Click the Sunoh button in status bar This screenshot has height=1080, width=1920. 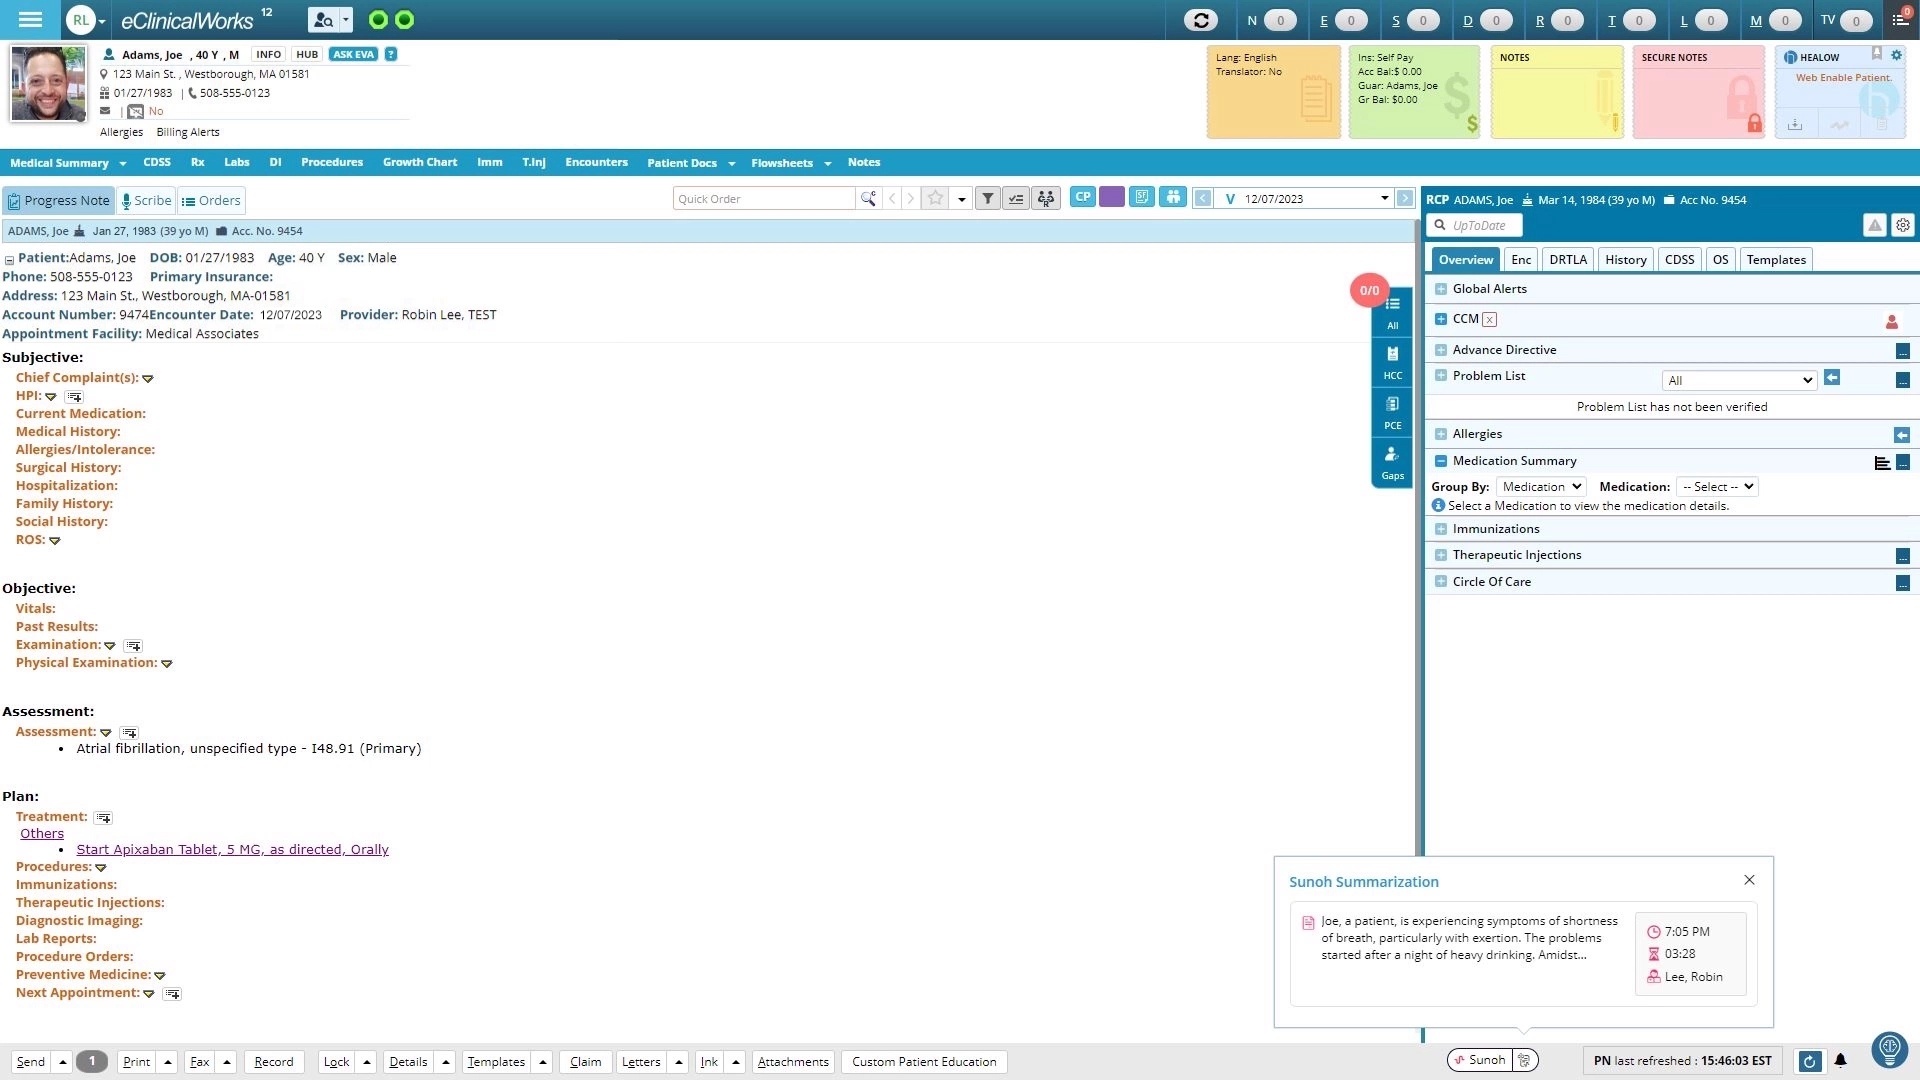pyautogui.click(x=1479, y=1060)
